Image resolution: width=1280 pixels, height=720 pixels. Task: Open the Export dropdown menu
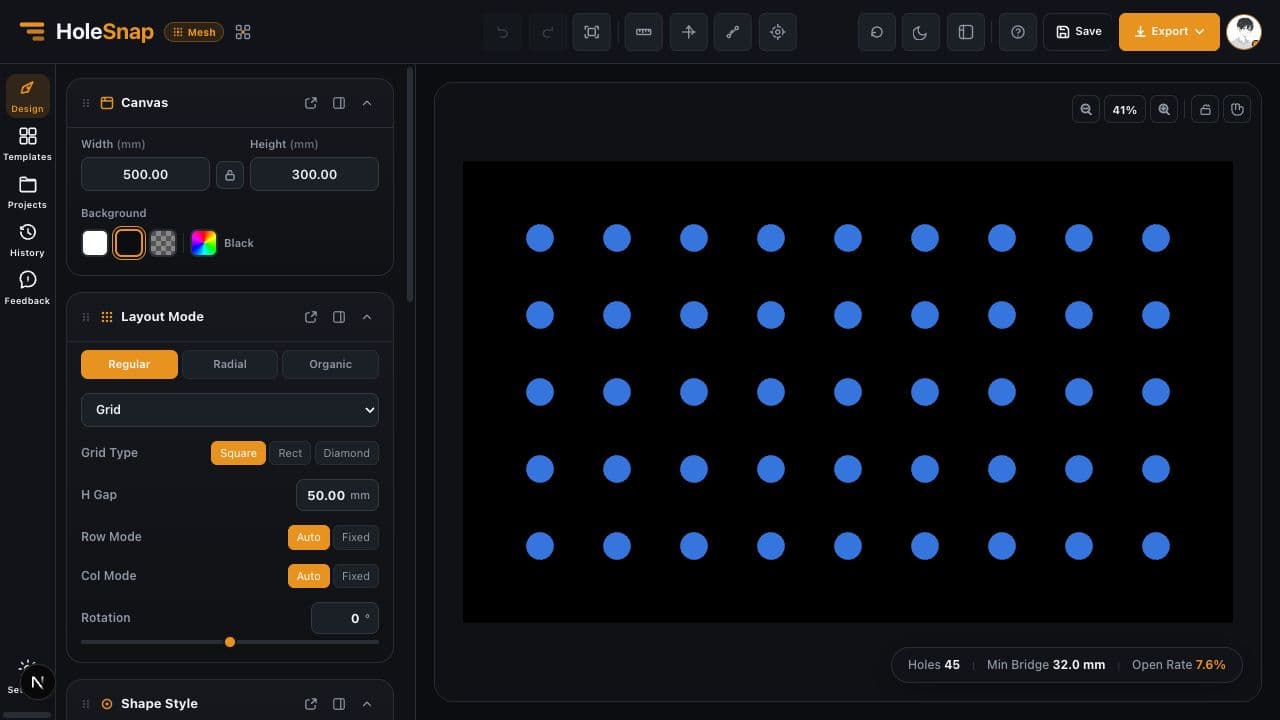click(1169, 32)
